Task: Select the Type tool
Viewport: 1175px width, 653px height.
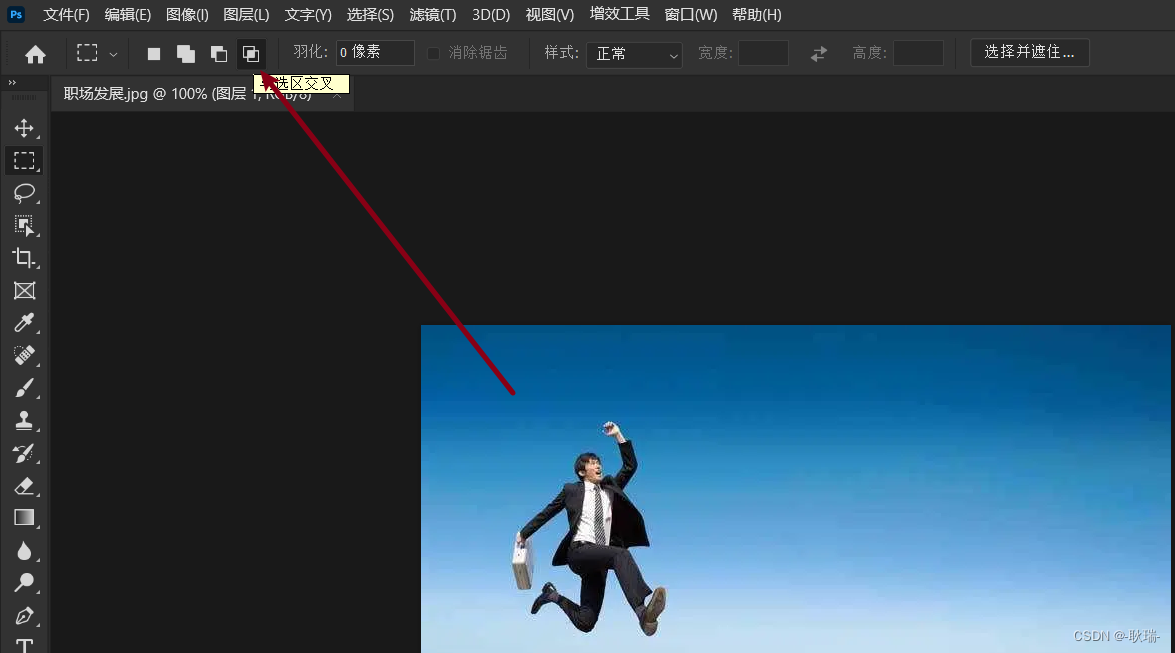Action: pyautogui.click(x=26, y=645)
